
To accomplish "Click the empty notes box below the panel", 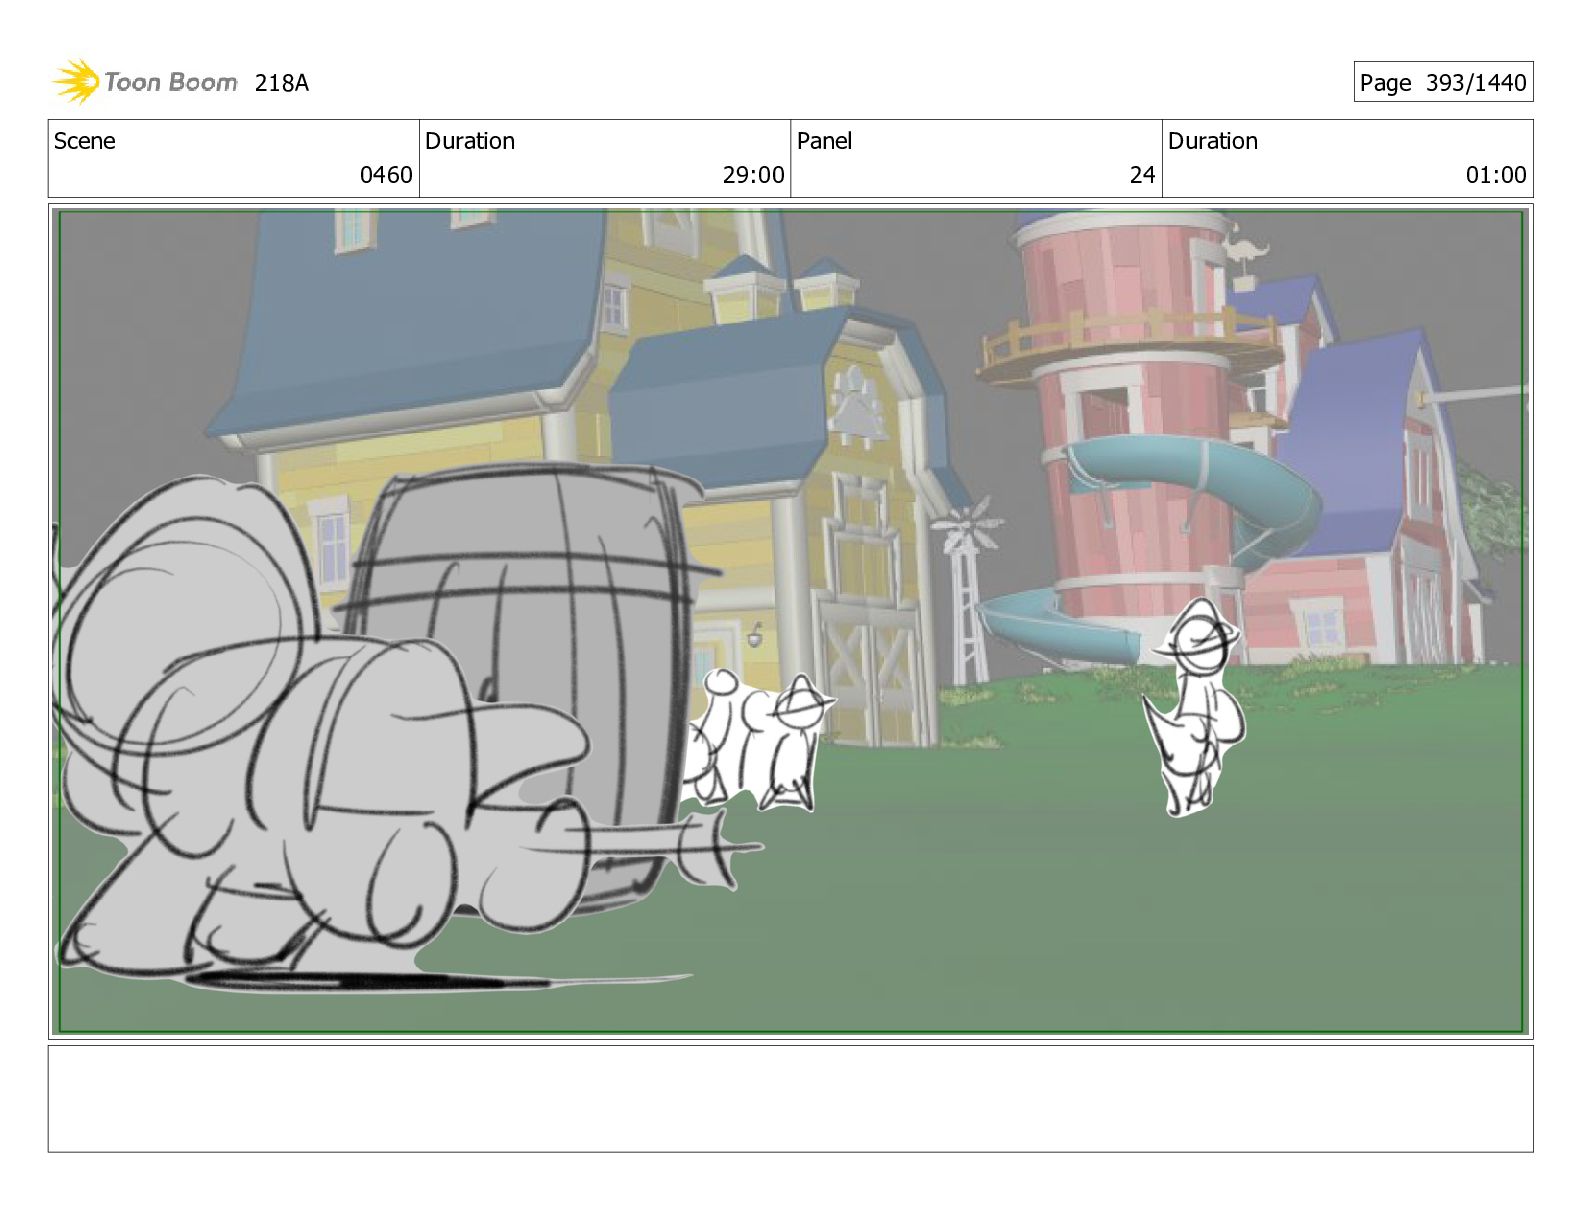I will pos(790,1099).
